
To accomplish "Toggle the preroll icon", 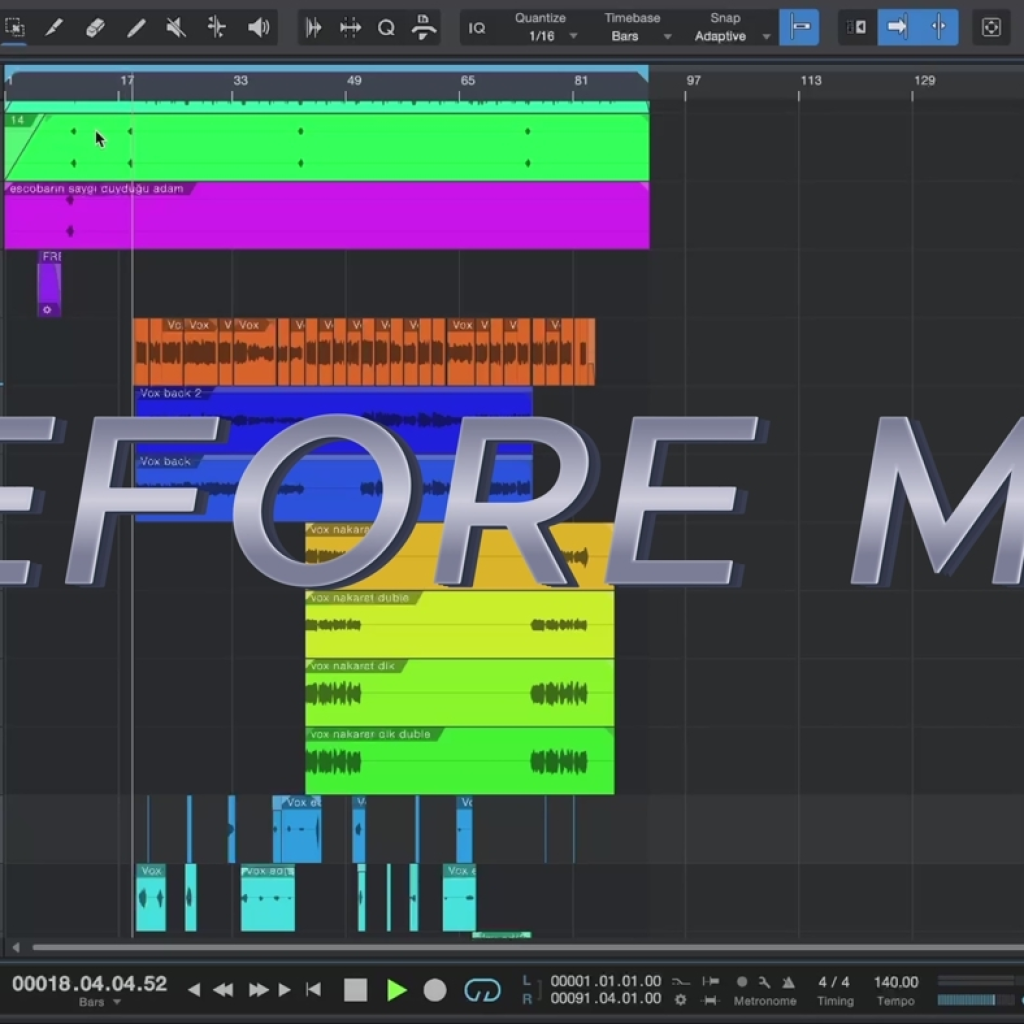I will (x=680, y=982).
